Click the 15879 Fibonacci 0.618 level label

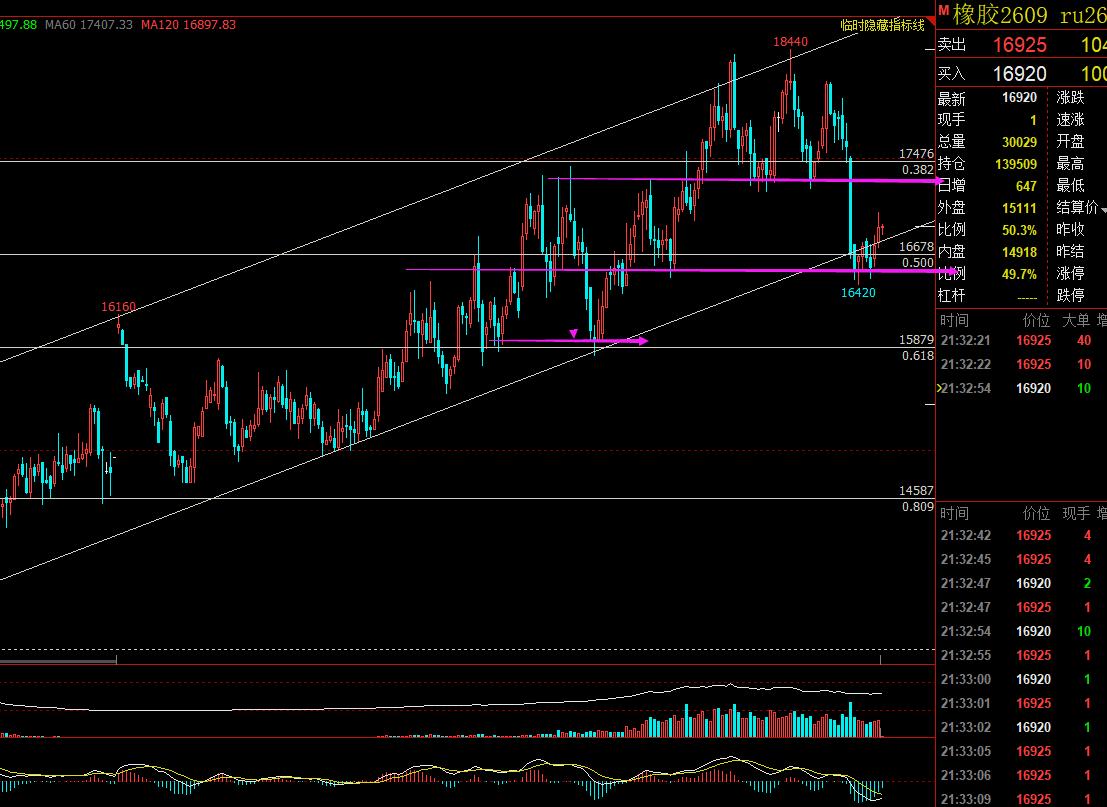916,347
